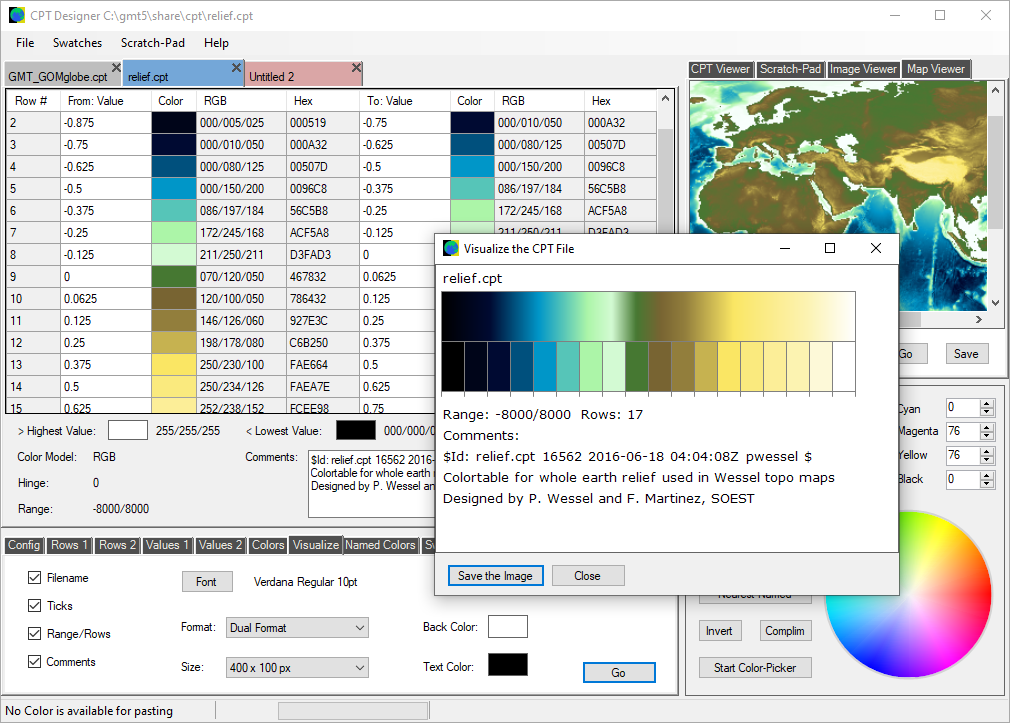The height and width of the screenshot is (723, 1010).
Task: Click the Invert button
Action: click(x=719, y=631)
